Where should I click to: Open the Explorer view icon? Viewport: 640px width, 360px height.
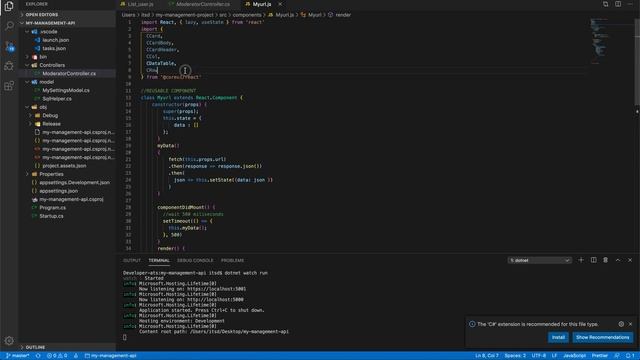[9, 6]
